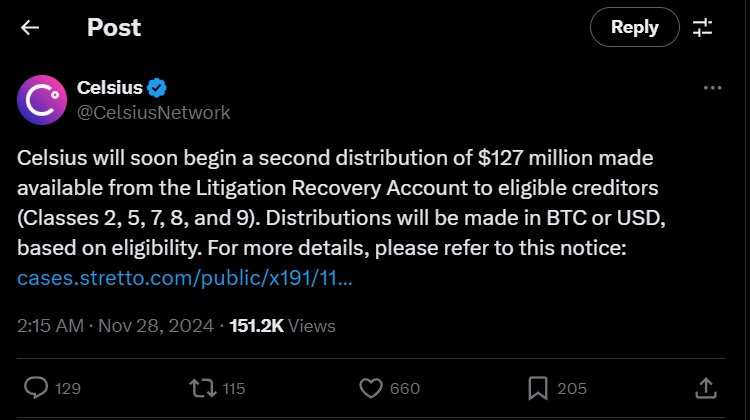The image size is (750, 420).
Task: Like the post with the heart icon
Action: [x=371, y=387]
